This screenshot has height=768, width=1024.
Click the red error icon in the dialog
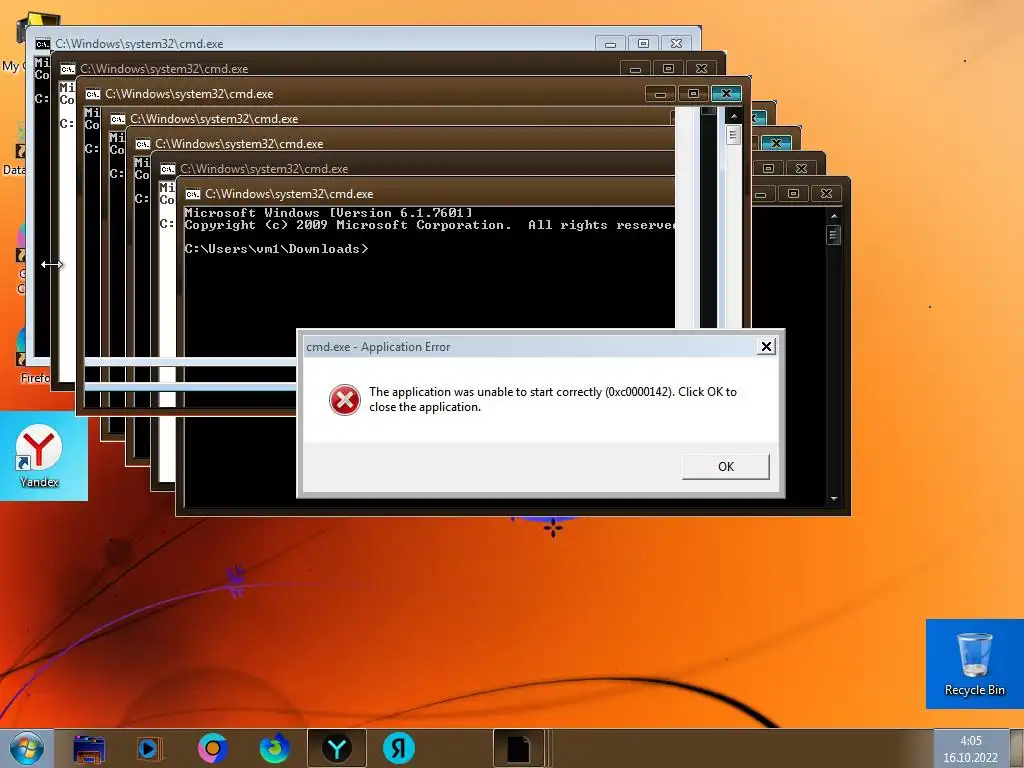pyautogui.click(x=344, y=400)
